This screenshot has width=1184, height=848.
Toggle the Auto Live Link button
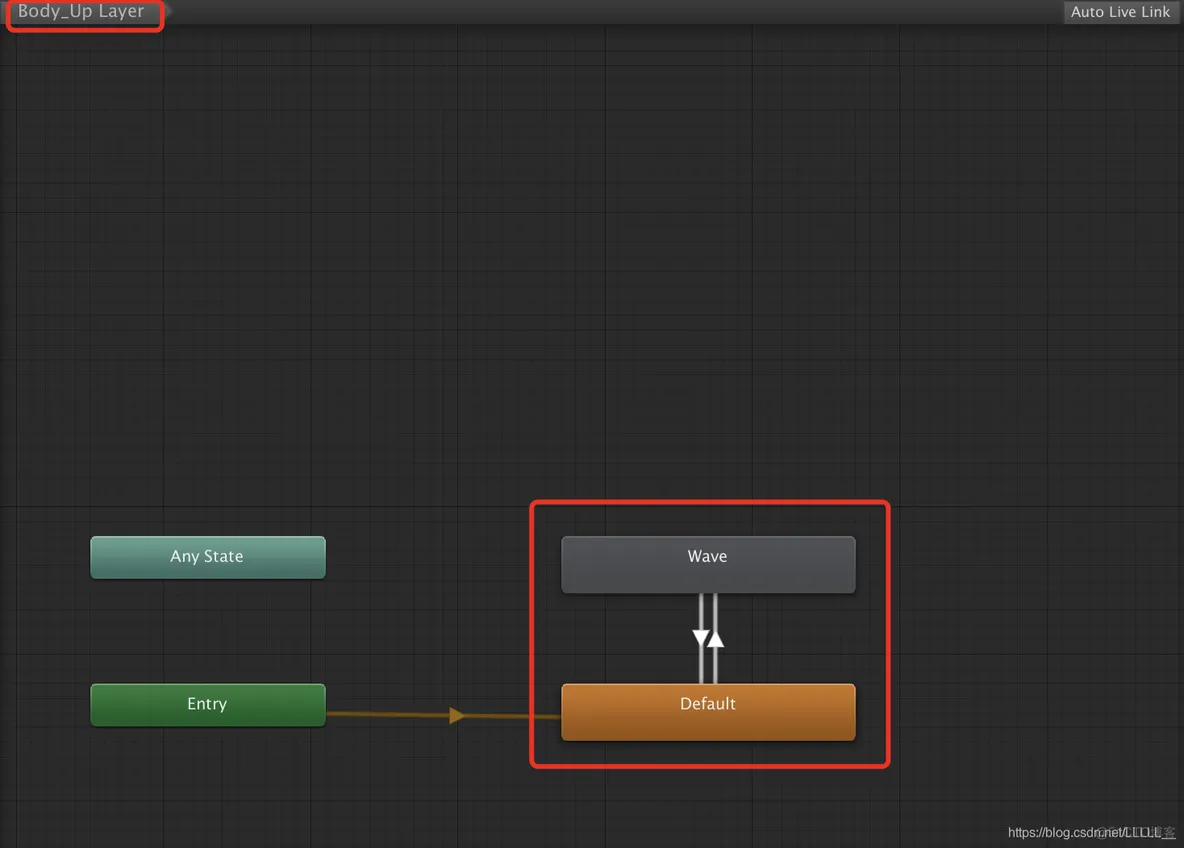[1120, 12]
